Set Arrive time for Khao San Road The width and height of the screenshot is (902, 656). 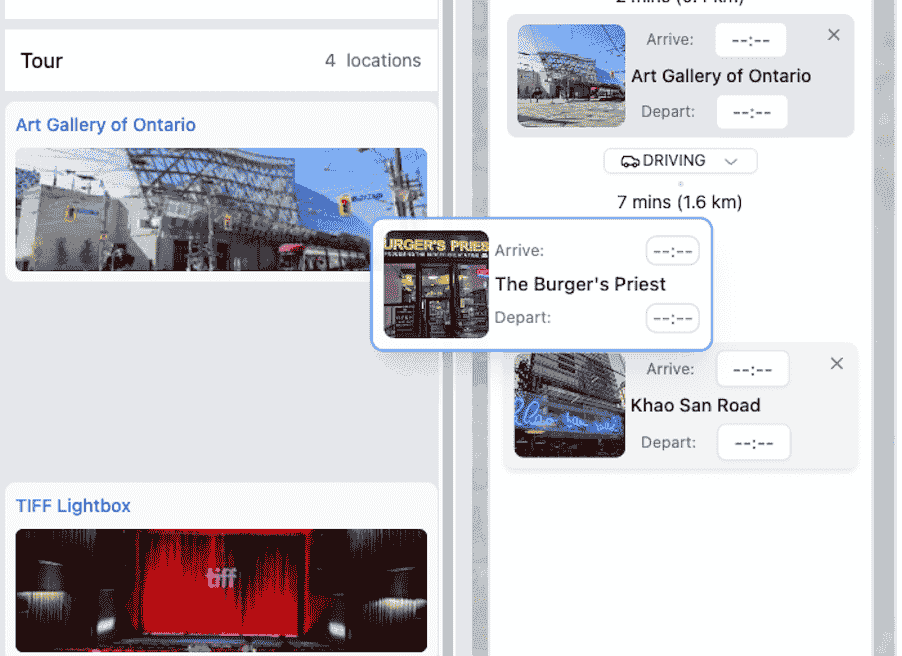[752, 369]
